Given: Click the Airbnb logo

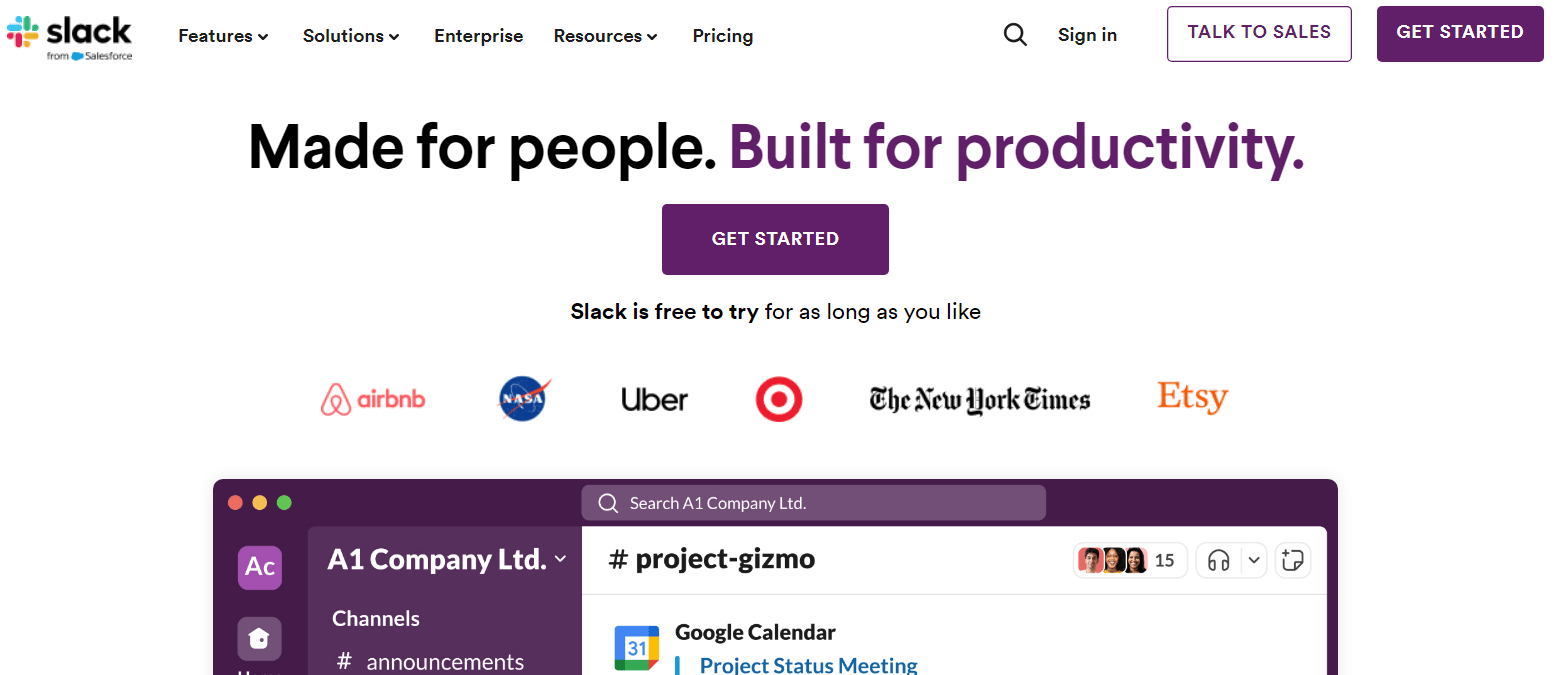Looking at the screenshot, I should click(373, 397).
